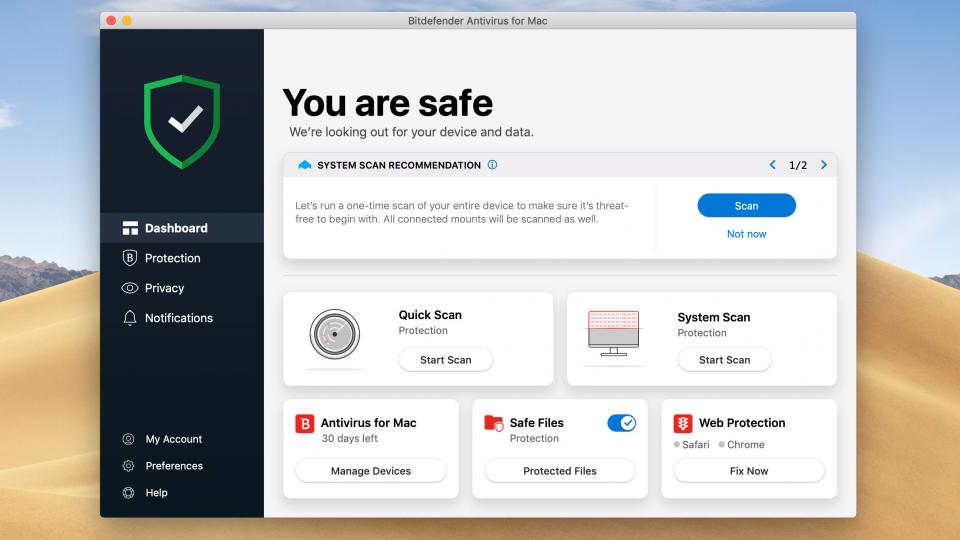Screen dimensions: 960x540
Task: Click the Help lifebuoy icon
Action: (129, 493)
